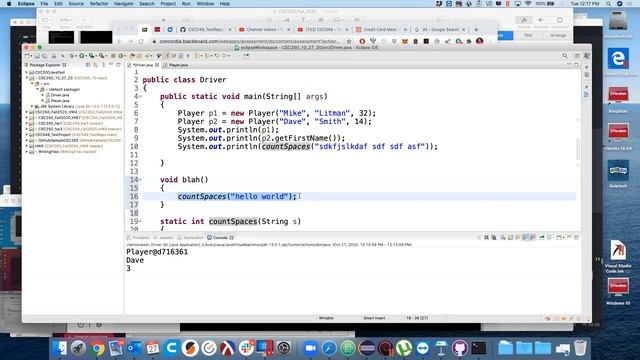Click the browser address bar with blackboard URL
Viewport: 640px width, 360px height.
[x=249, y=41]
